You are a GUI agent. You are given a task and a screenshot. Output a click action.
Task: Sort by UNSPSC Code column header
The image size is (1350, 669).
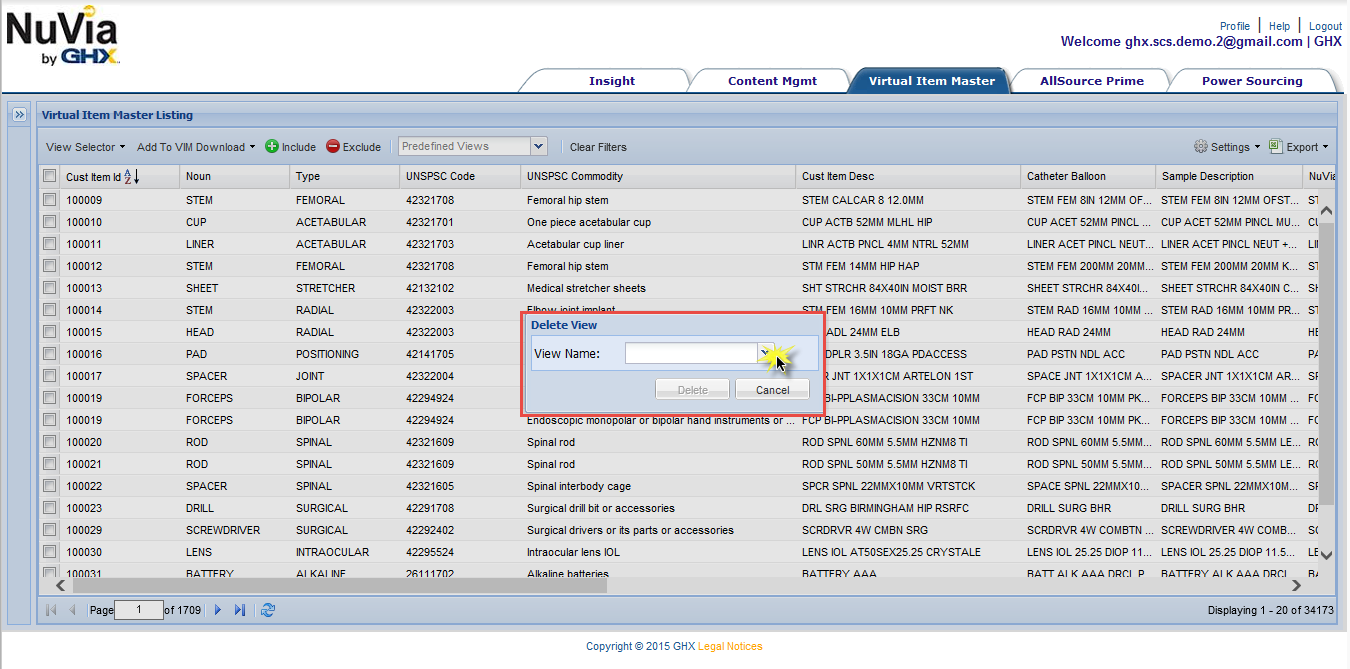pyautogui.click(x=460, y=177)
